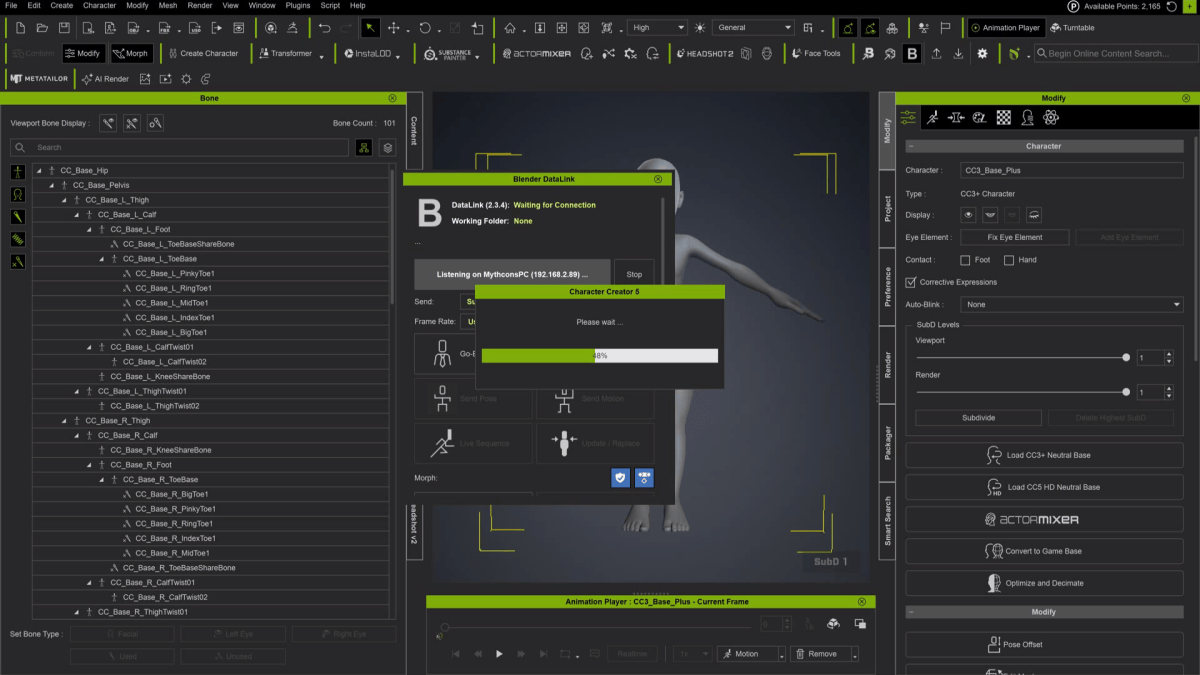Viewport: 1200px width, 675px height.
Task: Open the High quality dropdown
Action: (657, 28)
